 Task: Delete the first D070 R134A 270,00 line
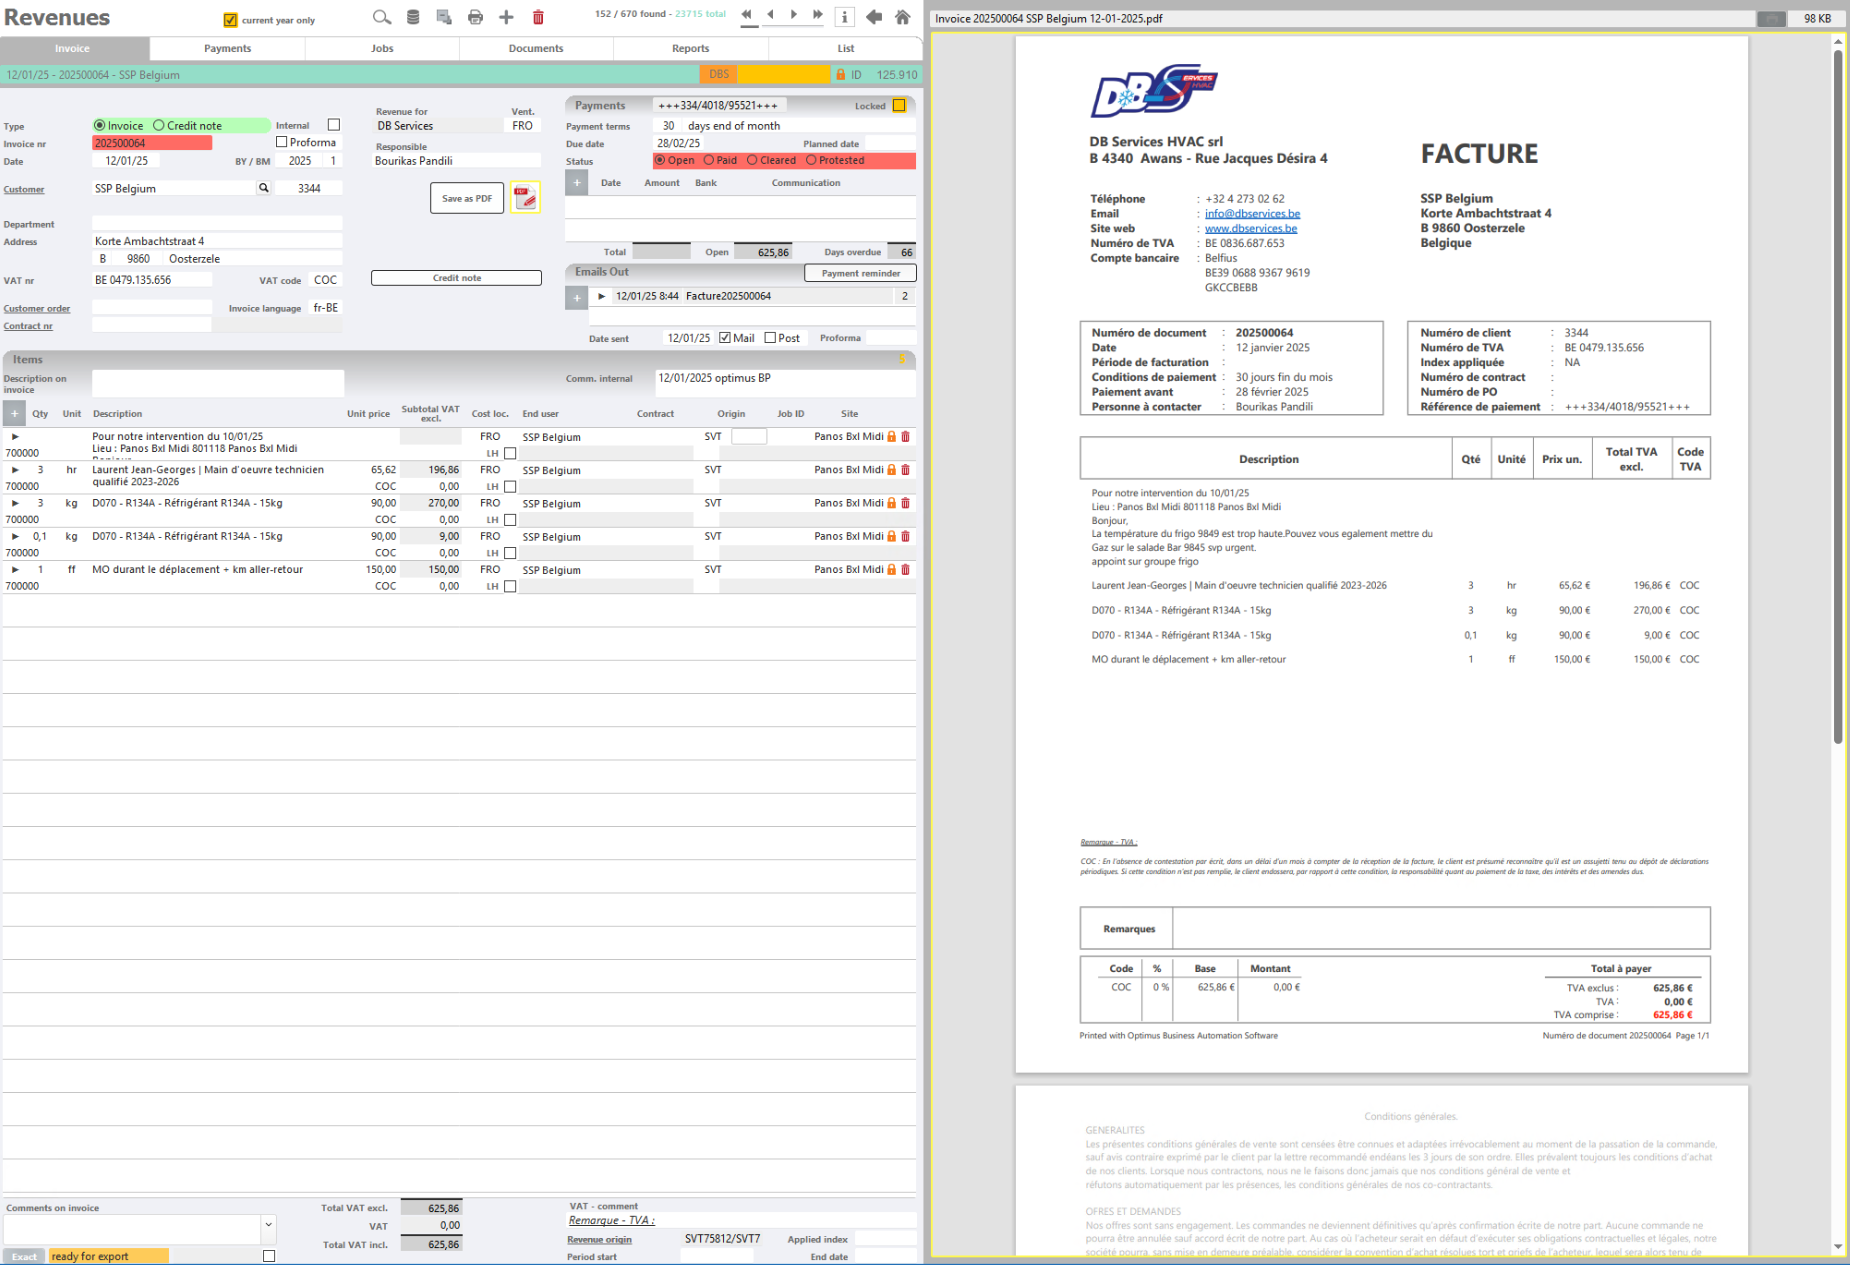pos(906,503)
